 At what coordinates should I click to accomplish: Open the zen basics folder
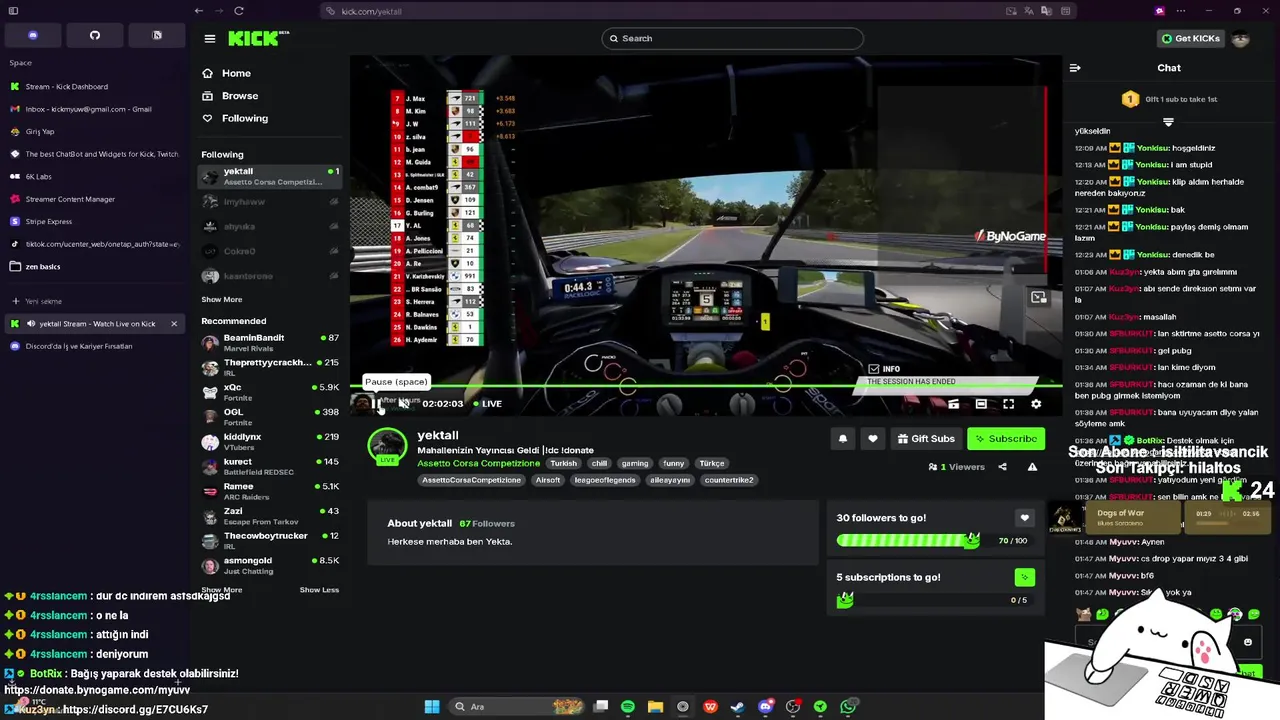(95, 267)
